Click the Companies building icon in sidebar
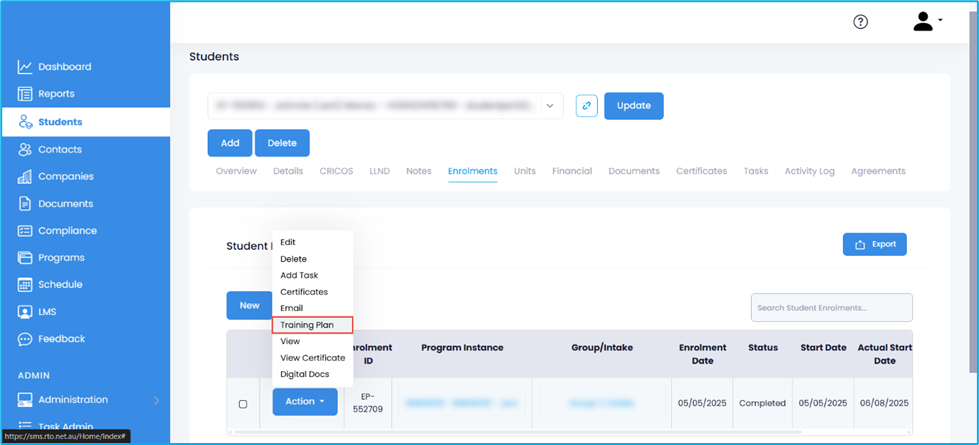Viewport: 979px width, 445px height. coord(25,177)
